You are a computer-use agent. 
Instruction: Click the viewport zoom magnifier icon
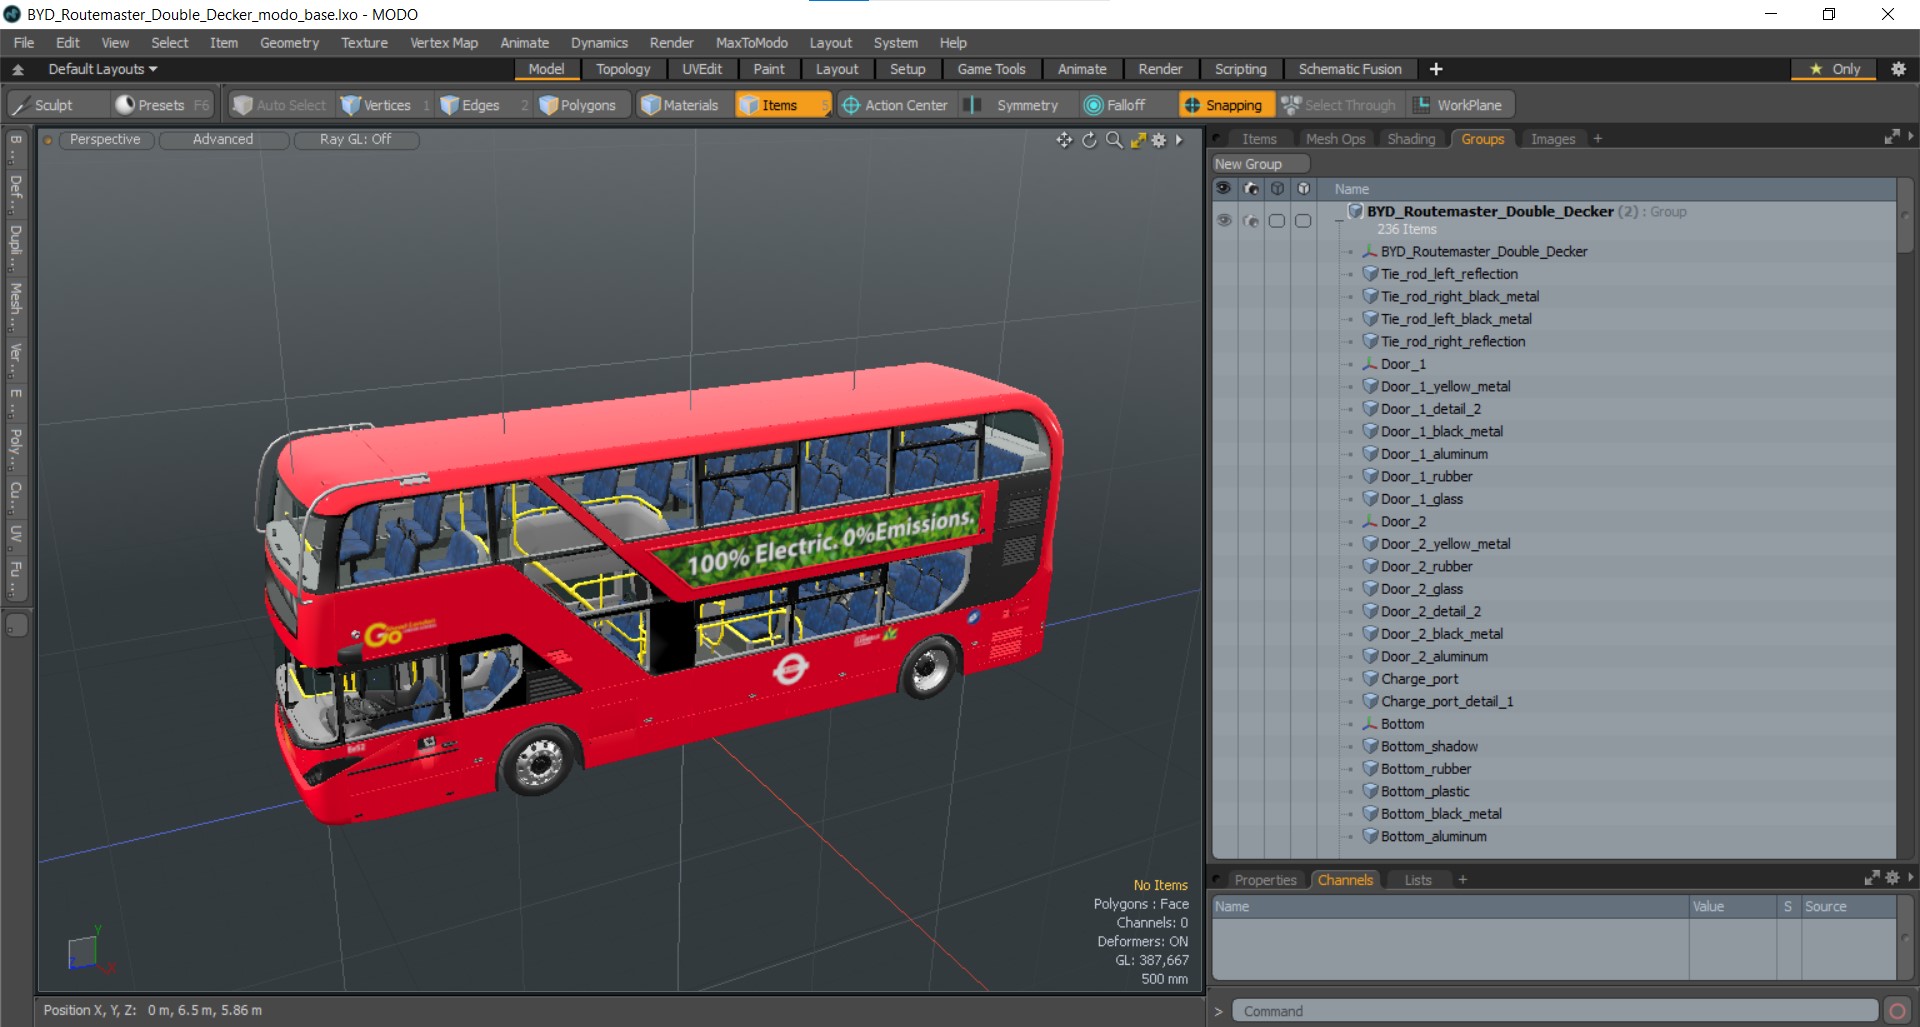pyautogui.click(x=1114, y=140)
